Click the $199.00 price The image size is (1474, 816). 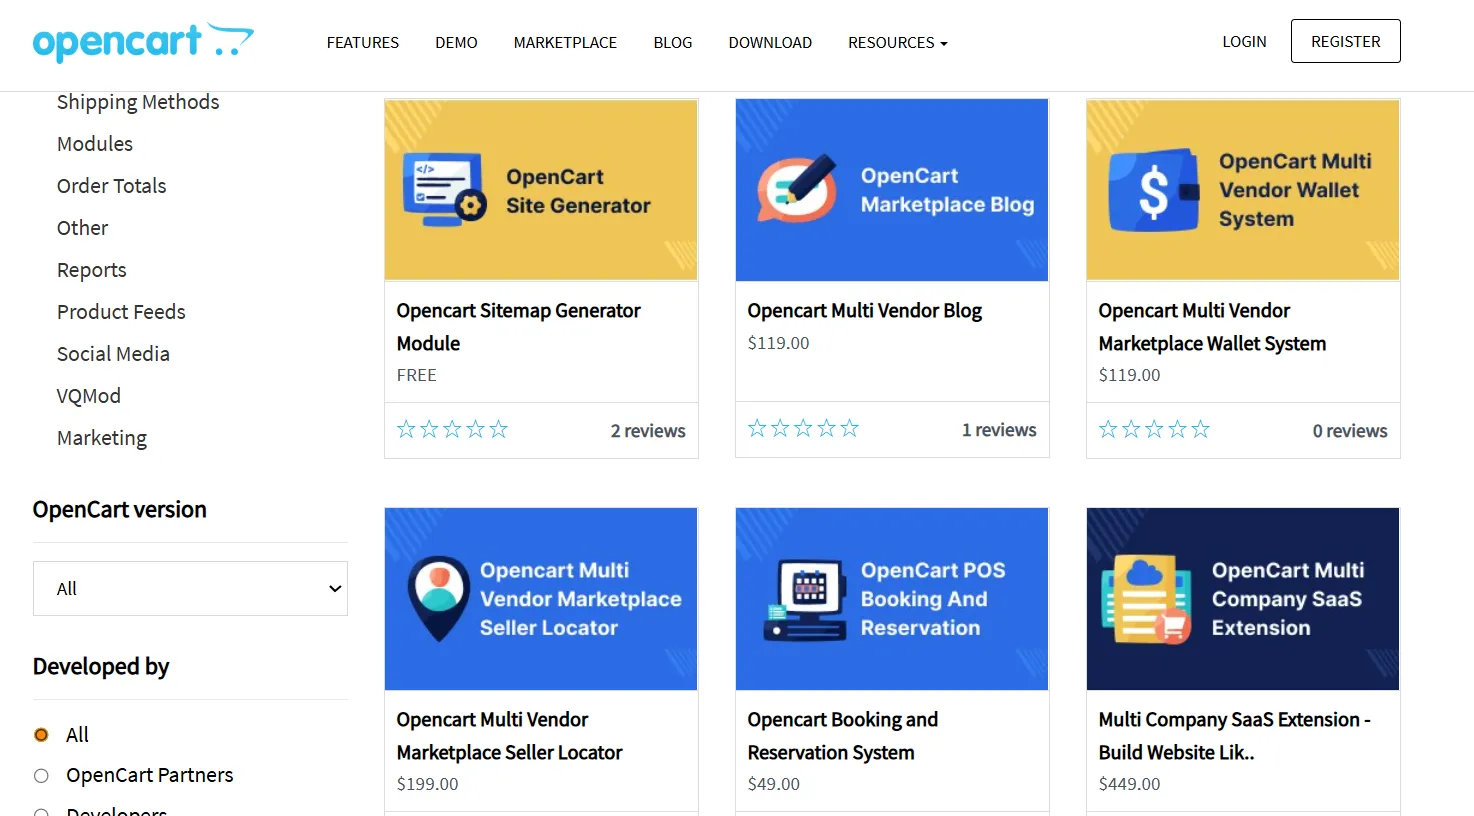point(428,784)
